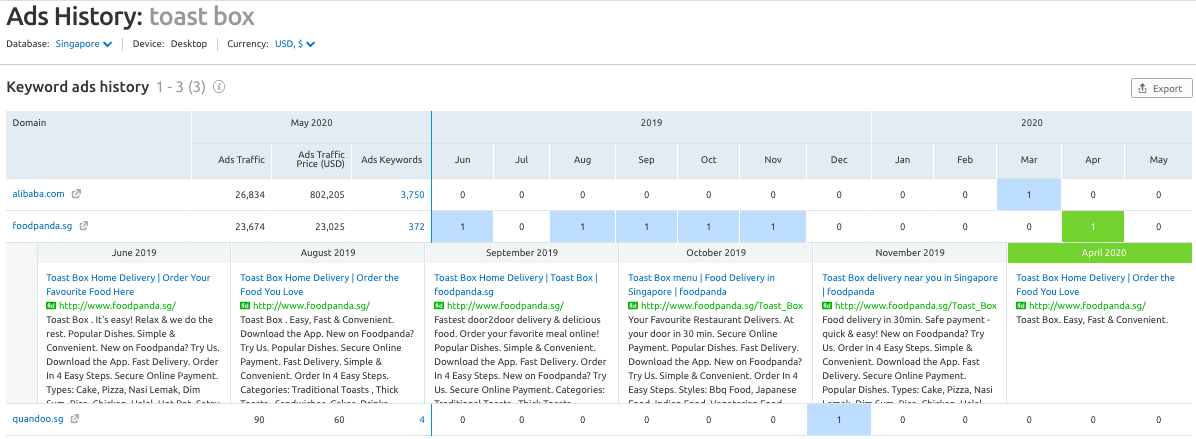Open the USD currency dropdown
The image size is (1196, 439).
coord(295,44)
